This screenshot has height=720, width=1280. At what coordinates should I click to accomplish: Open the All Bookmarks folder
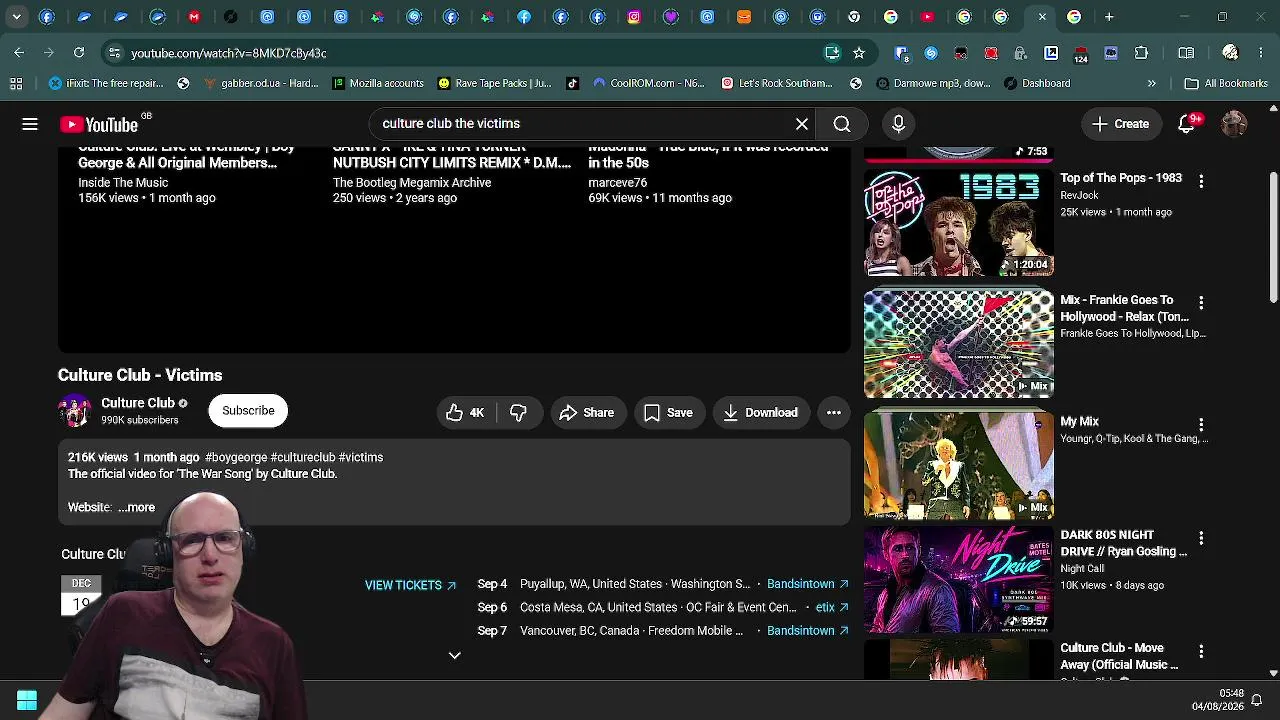click(x=1226, y=84)
